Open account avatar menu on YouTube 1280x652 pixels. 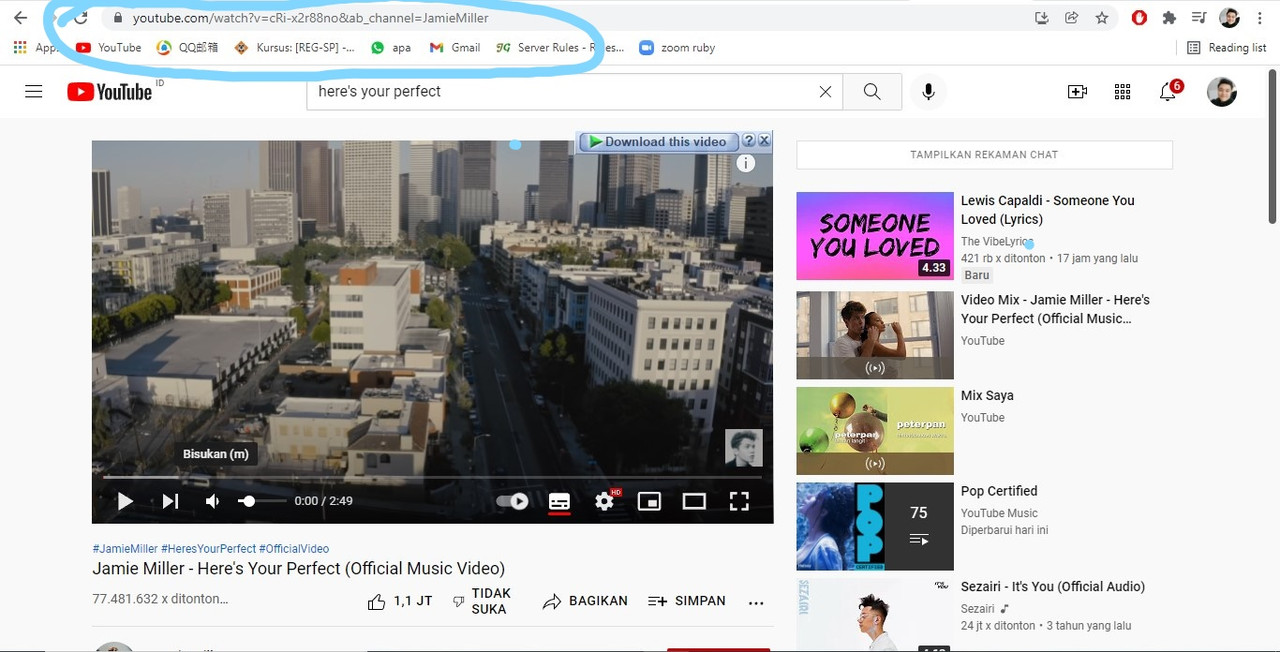tap(1221, 91)
